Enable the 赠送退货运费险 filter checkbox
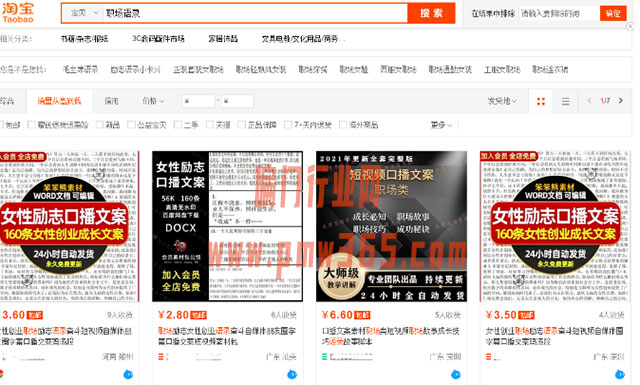640x385 pixels. click(x=31, y=125)
